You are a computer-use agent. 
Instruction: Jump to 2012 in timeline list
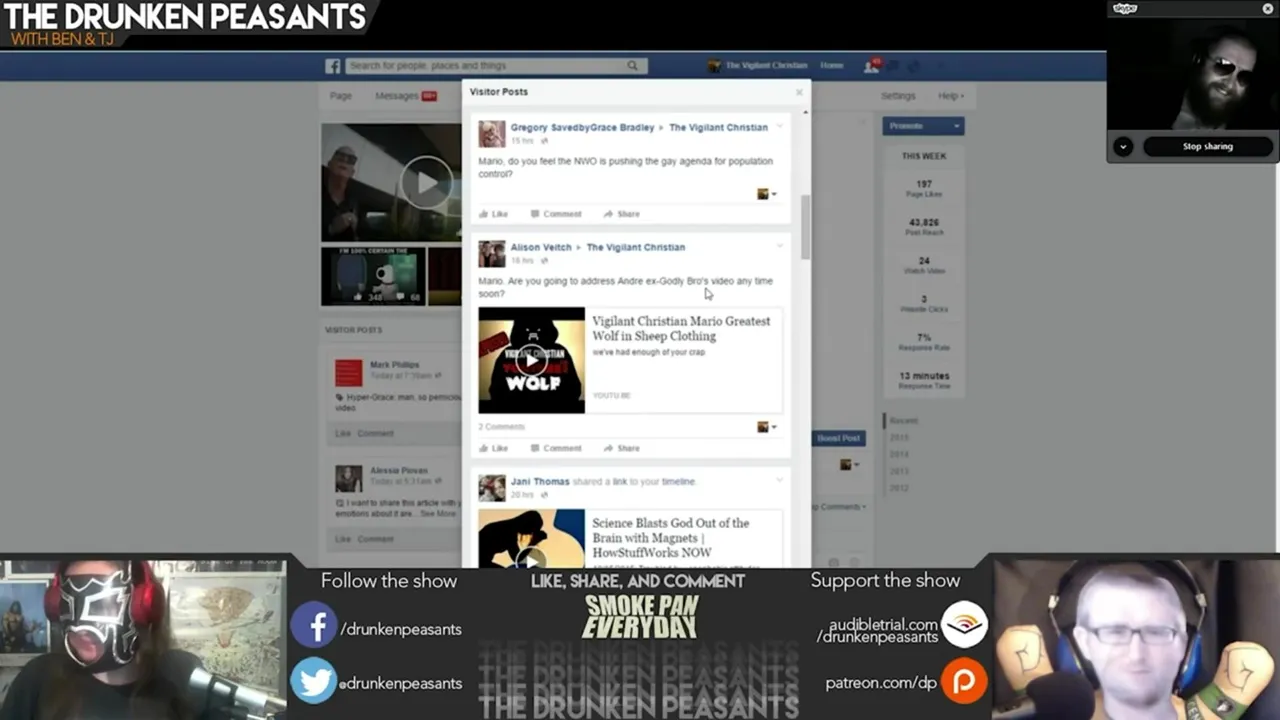[899, 487]
